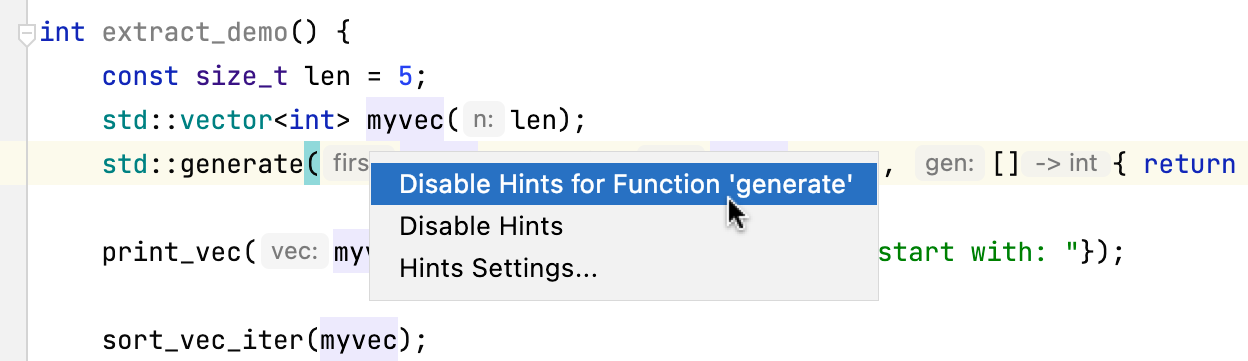Click the partially hidden 'firs' parameter hint
1248x361 pixels.
348,163
